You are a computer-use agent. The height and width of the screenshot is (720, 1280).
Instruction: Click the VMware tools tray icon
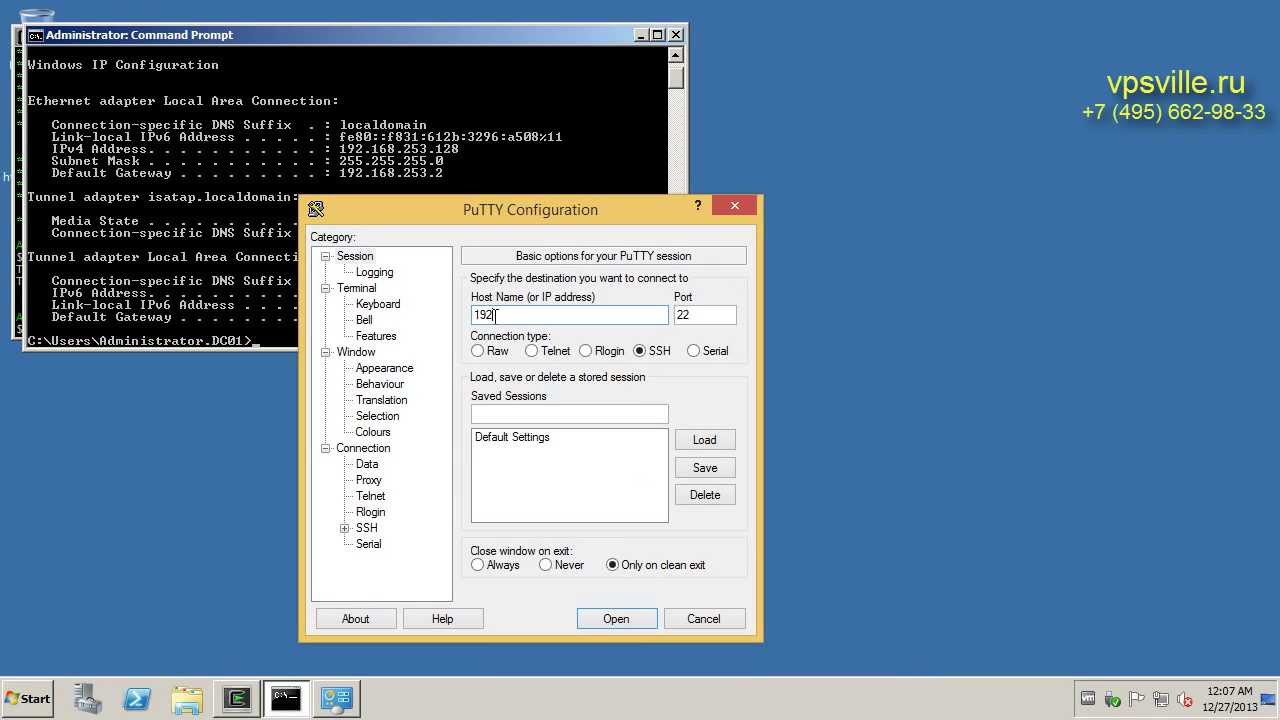coord(1088,699)
